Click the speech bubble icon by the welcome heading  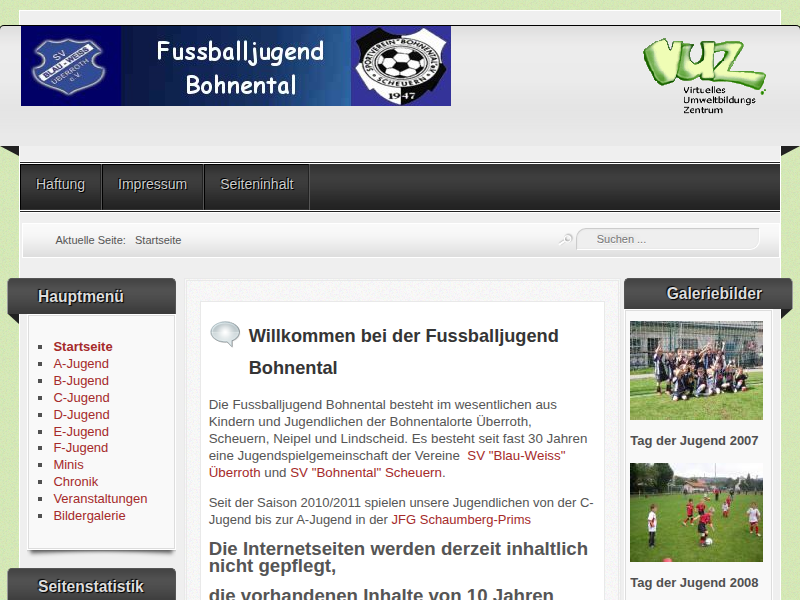225,334
